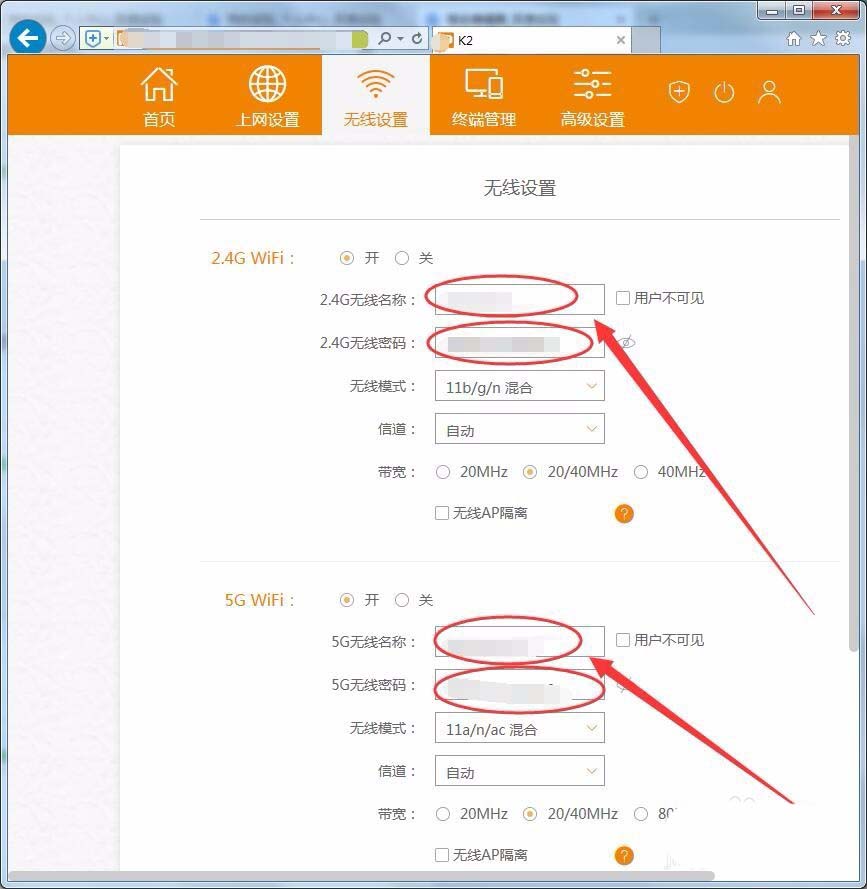
Task: Choose the 40MHz bandwidth option
Action: 641,472
